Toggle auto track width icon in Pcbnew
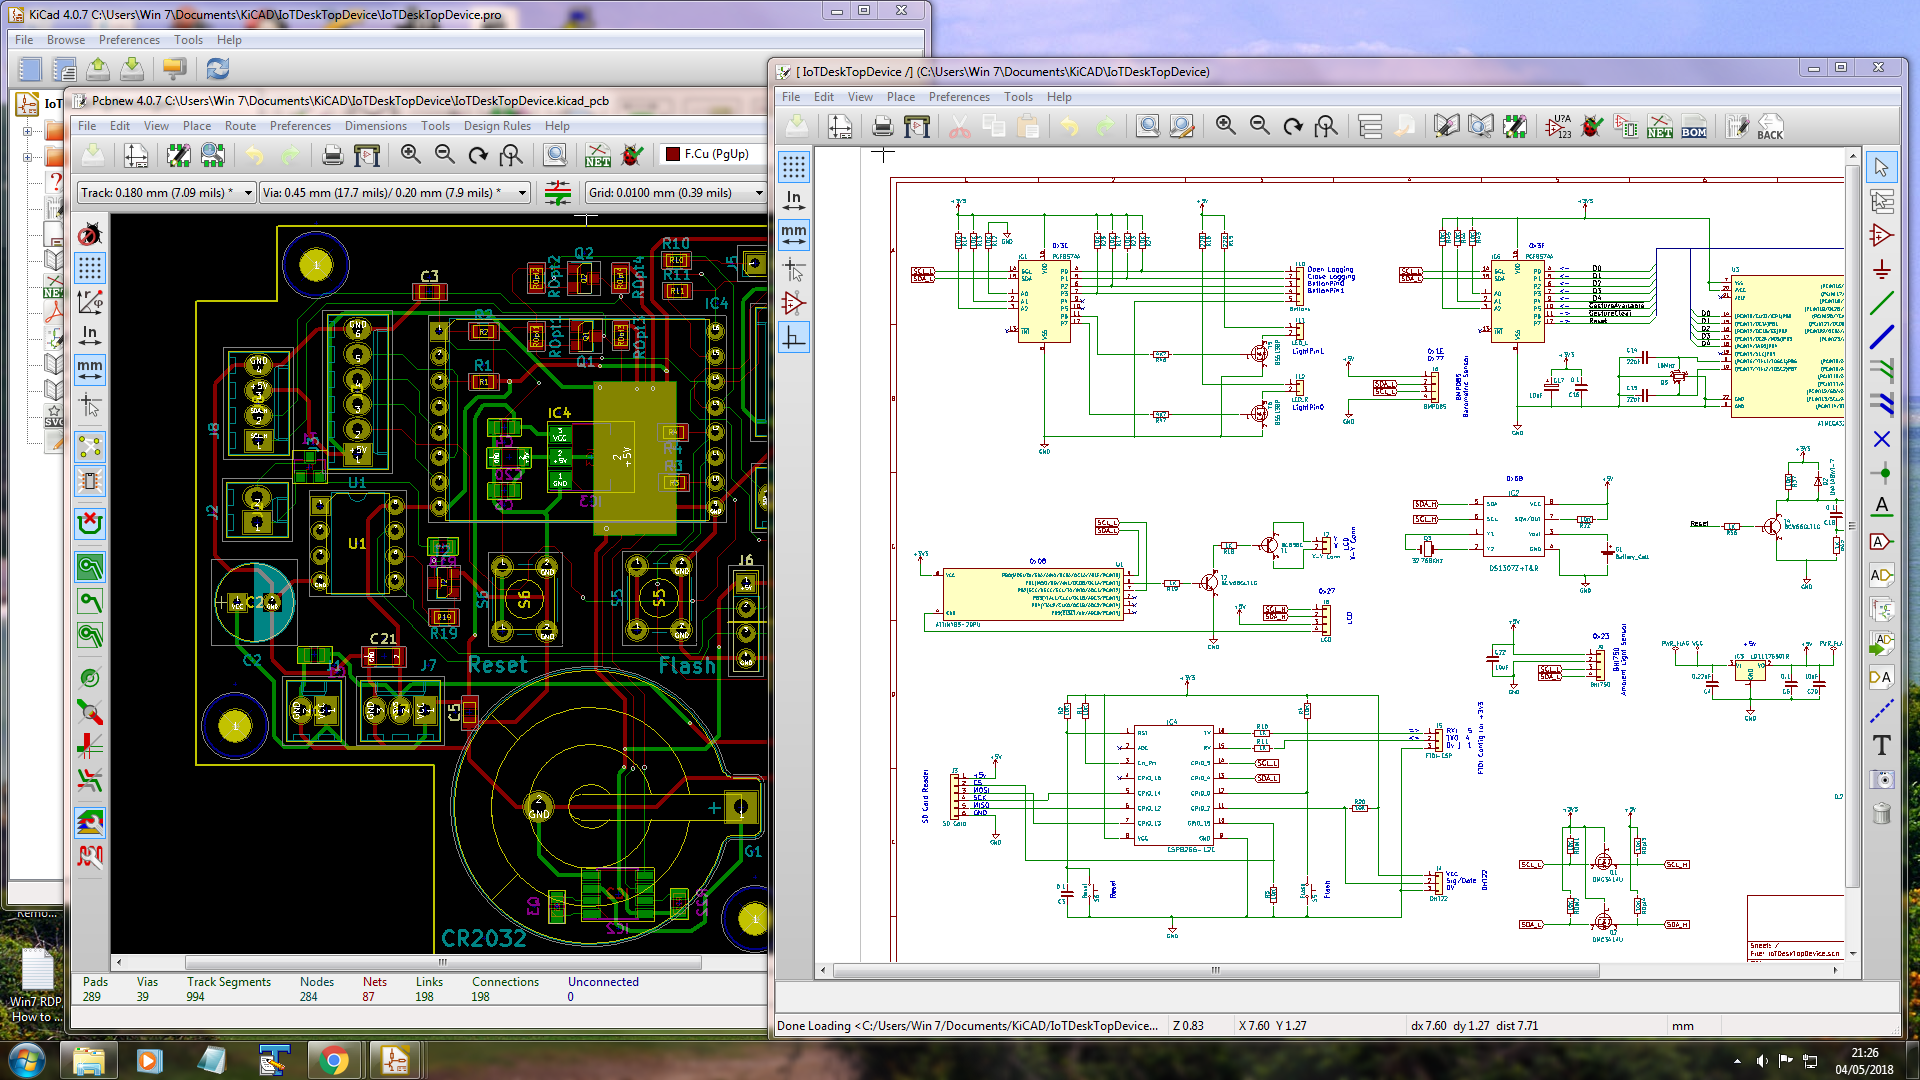This screenshot has height=1080, width=1920. [558, 193]
